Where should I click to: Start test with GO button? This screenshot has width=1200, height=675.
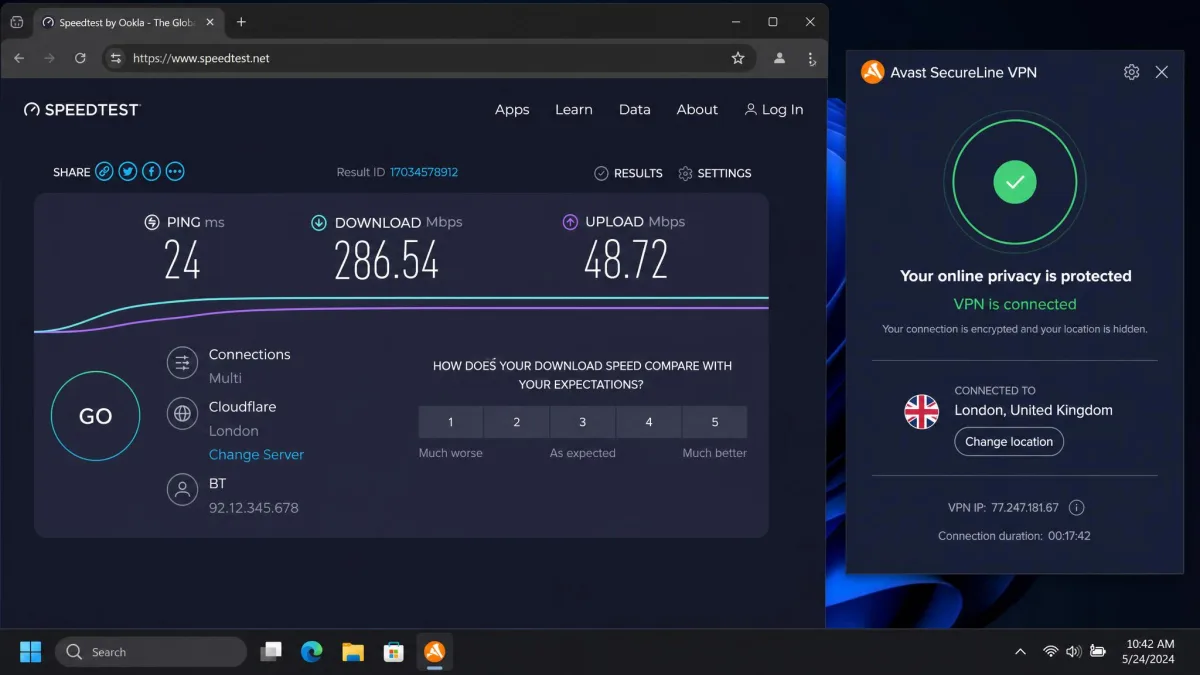pos(95,416)
